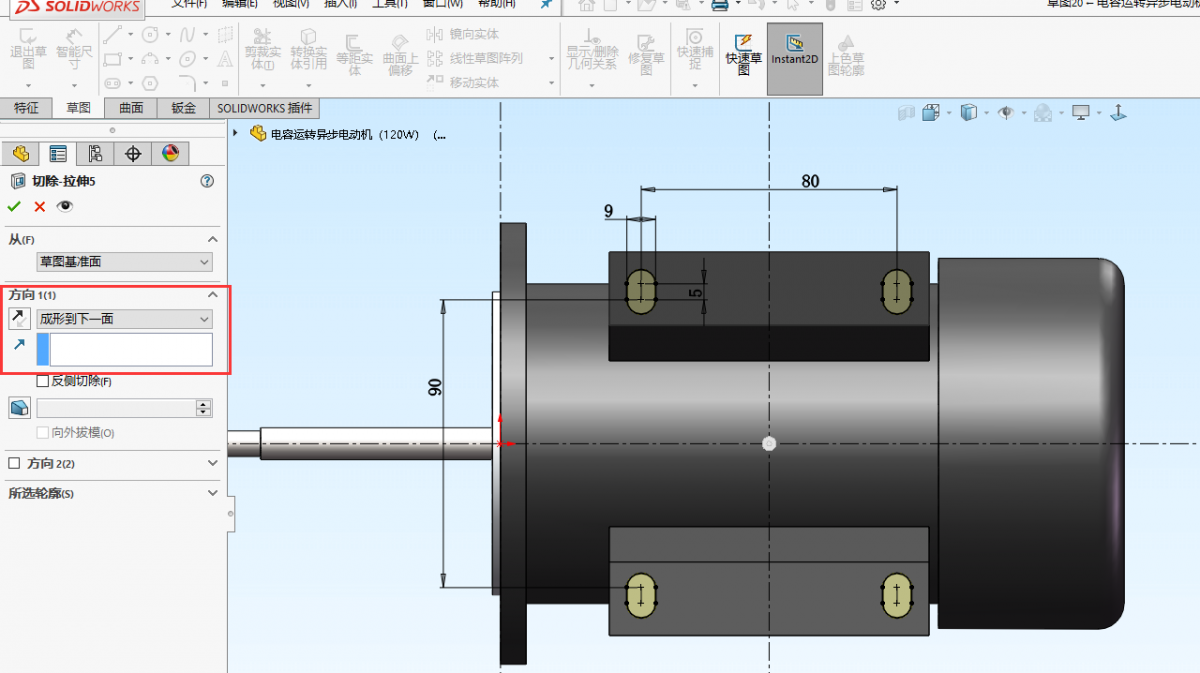This screenshot has height=673, width=1200.
Task: Expand the 电容运转异步电动机 tree node arrow
Action: [x=236, y=133]
